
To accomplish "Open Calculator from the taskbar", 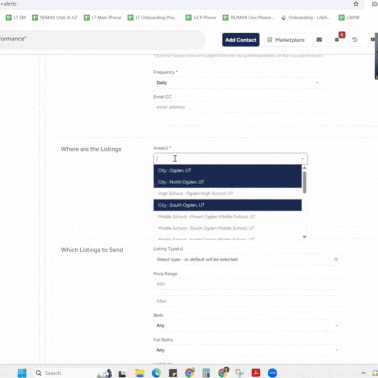I will (206, 373).
